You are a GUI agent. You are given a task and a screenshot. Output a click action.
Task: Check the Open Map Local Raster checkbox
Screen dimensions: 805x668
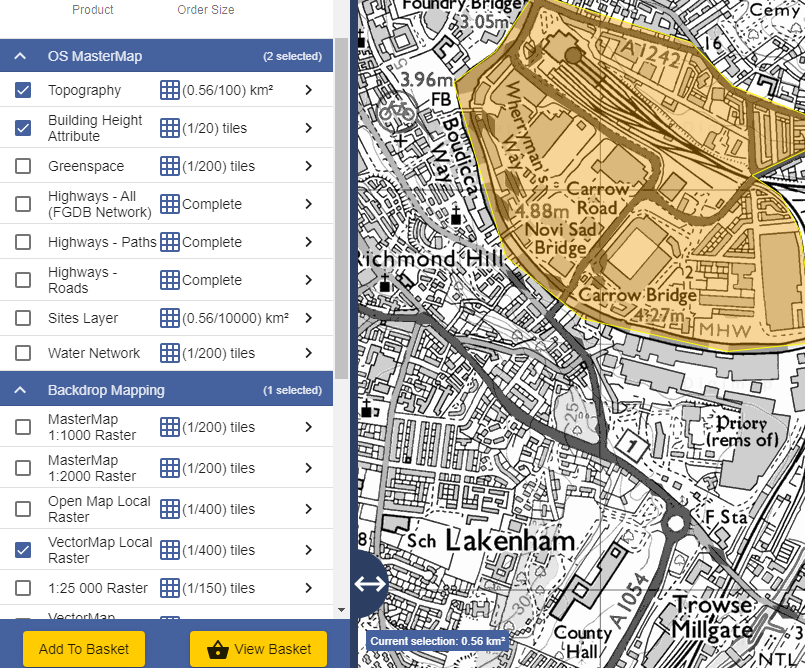coord(23,509)
